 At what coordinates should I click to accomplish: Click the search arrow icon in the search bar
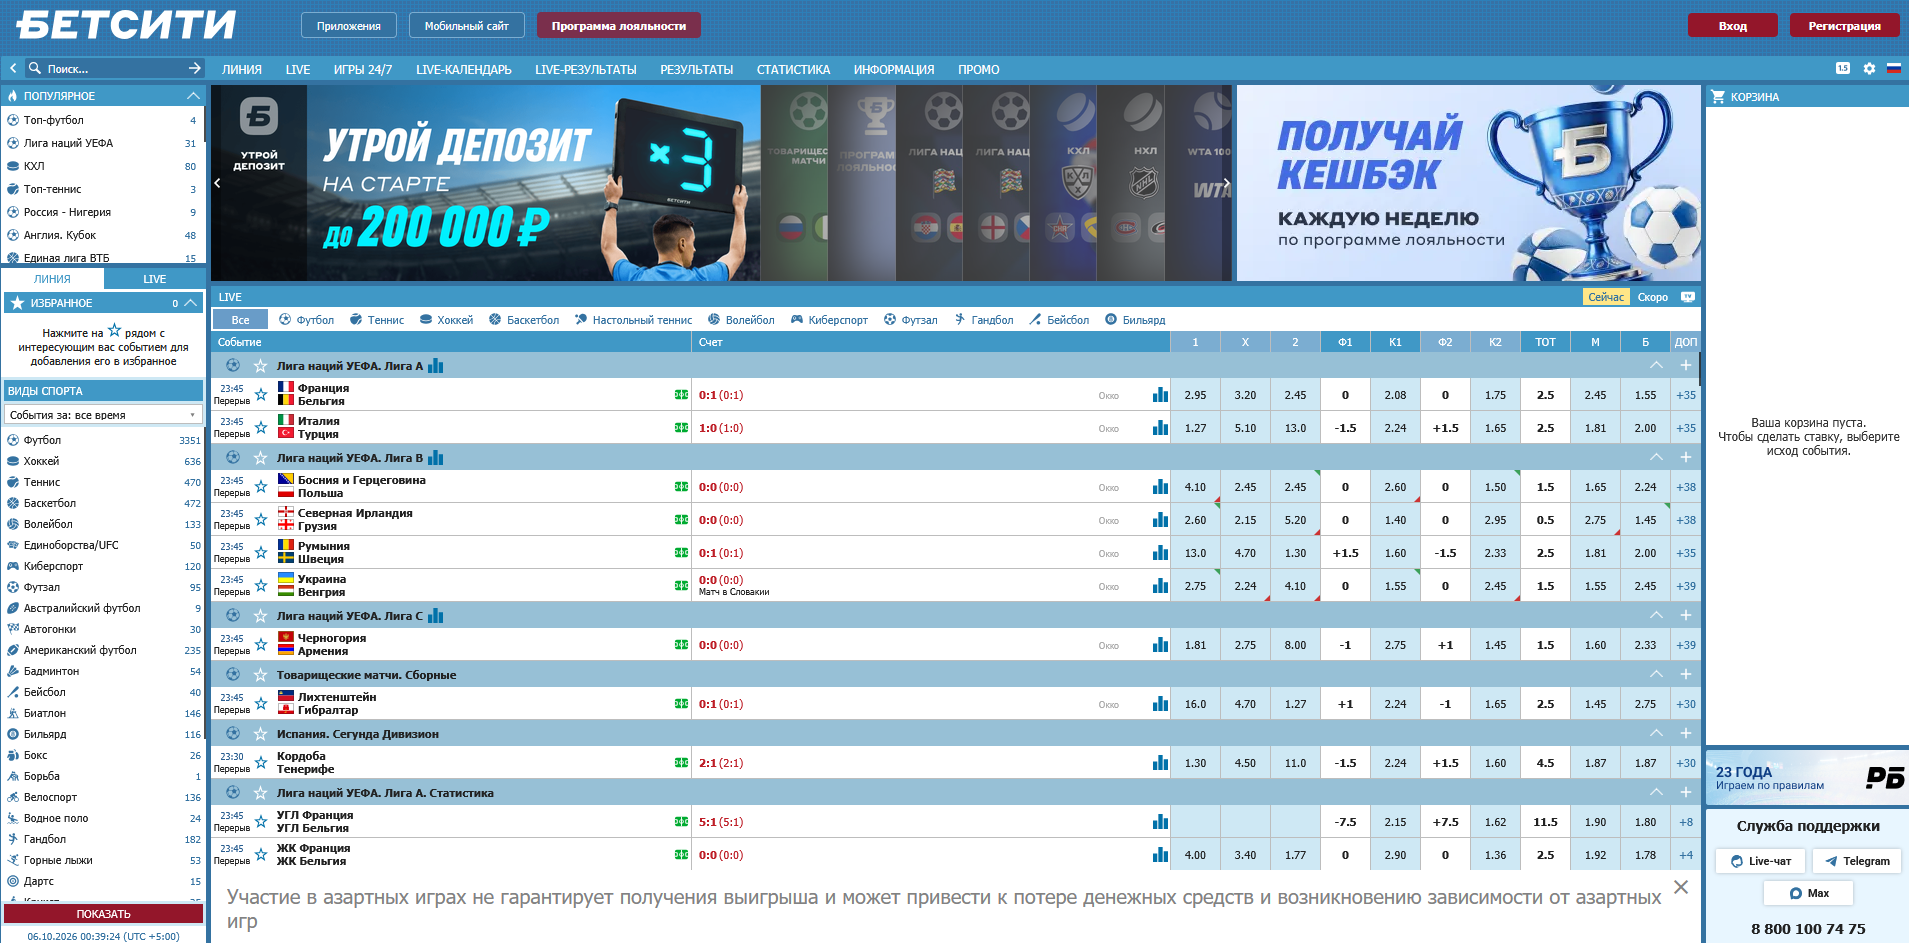(194, 68)
